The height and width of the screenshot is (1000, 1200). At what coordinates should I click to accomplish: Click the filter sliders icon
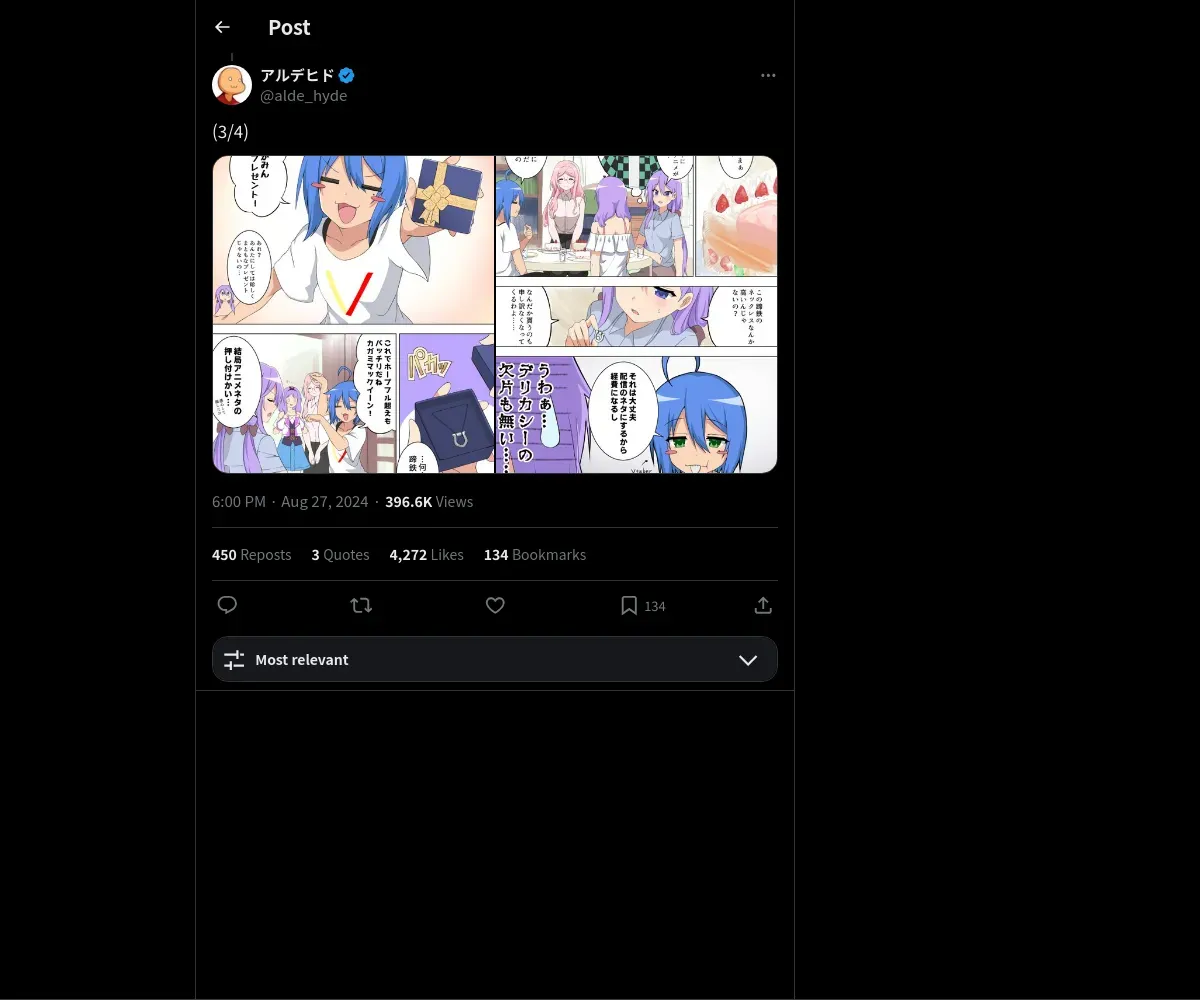click(234, 660)
